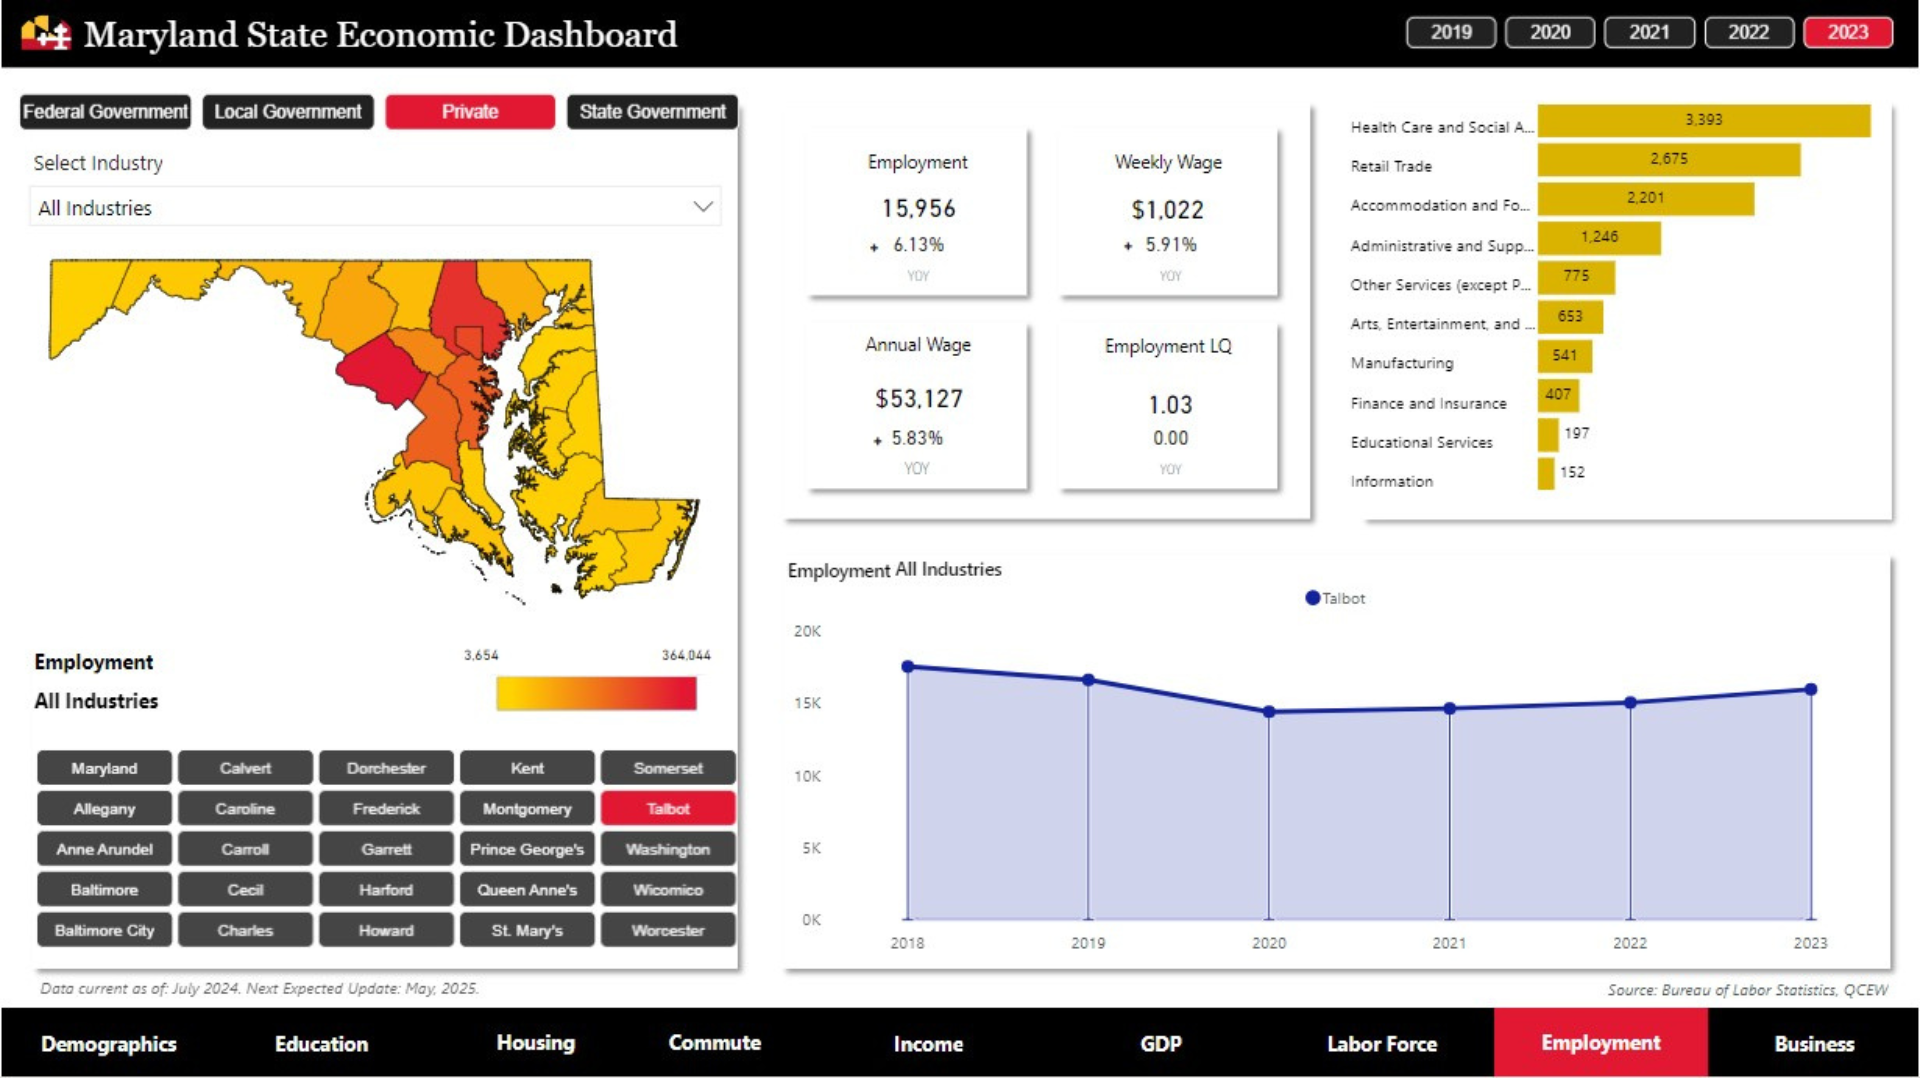Switch year filter to 2022
Image resolution: width=1920 pixels, height=1080 pixels.
tap(1748, 32)
